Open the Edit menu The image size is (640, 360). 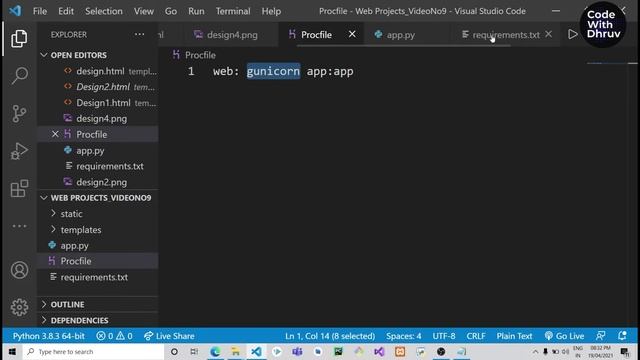pos(66,11)
